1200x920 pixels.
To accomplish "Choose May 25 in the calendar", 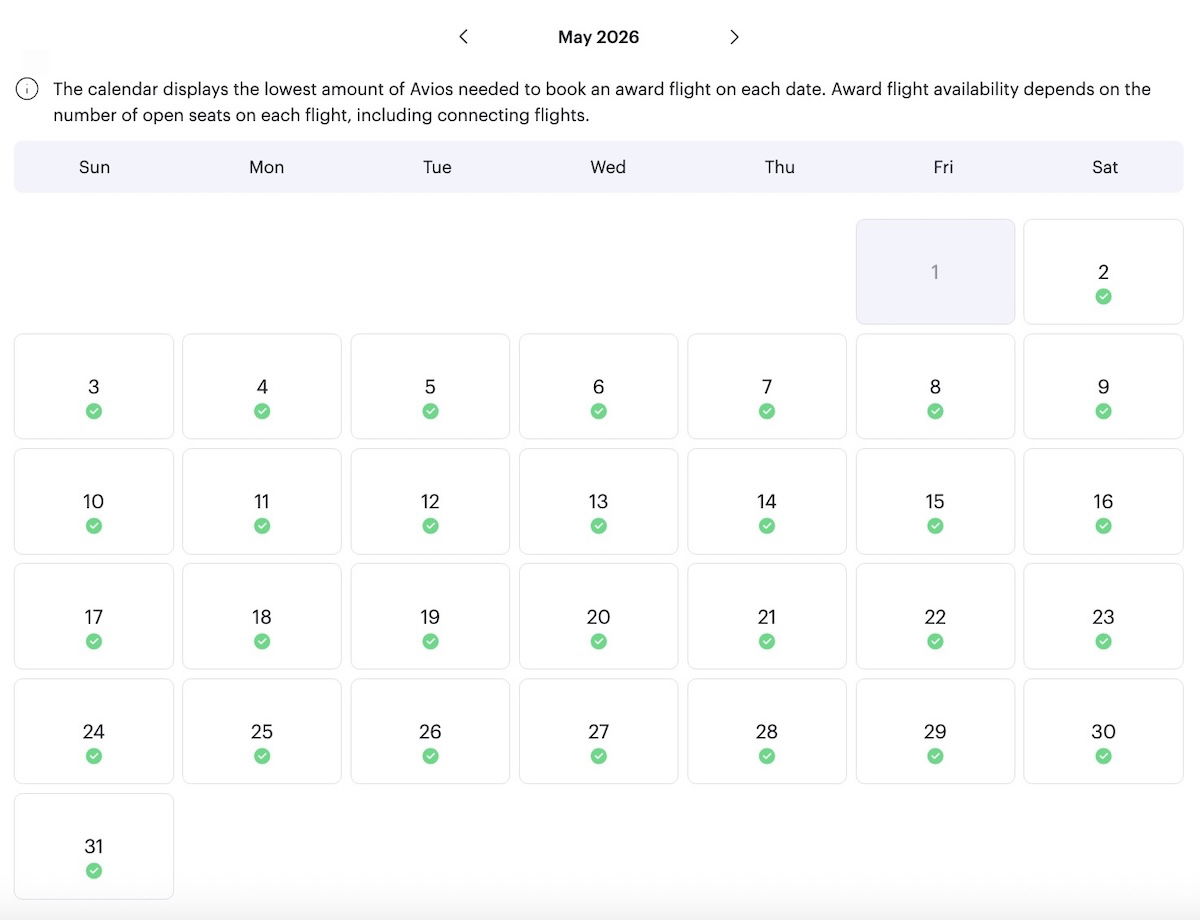I will (262, 731).
